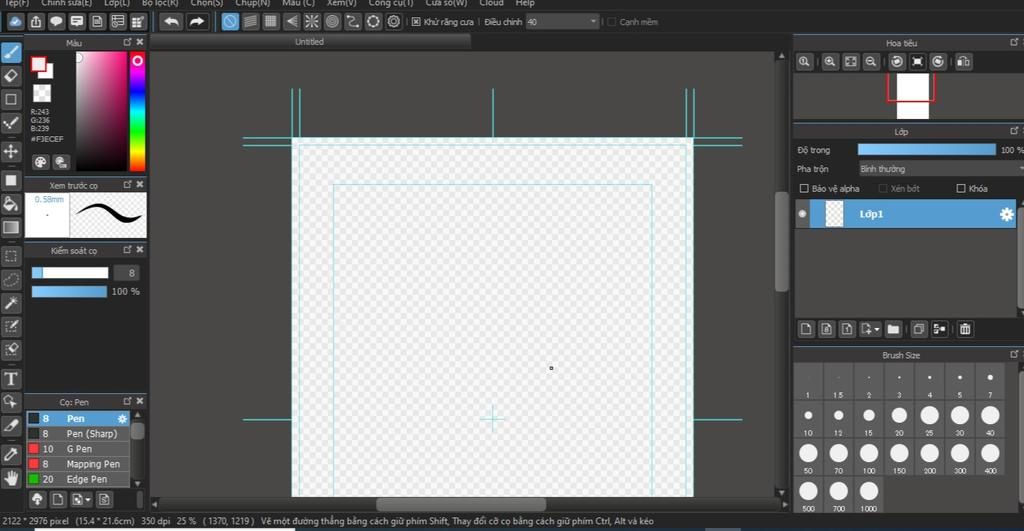Add a new layer folder
This screenshot has width=1024, height=531.
pos(893,329)
